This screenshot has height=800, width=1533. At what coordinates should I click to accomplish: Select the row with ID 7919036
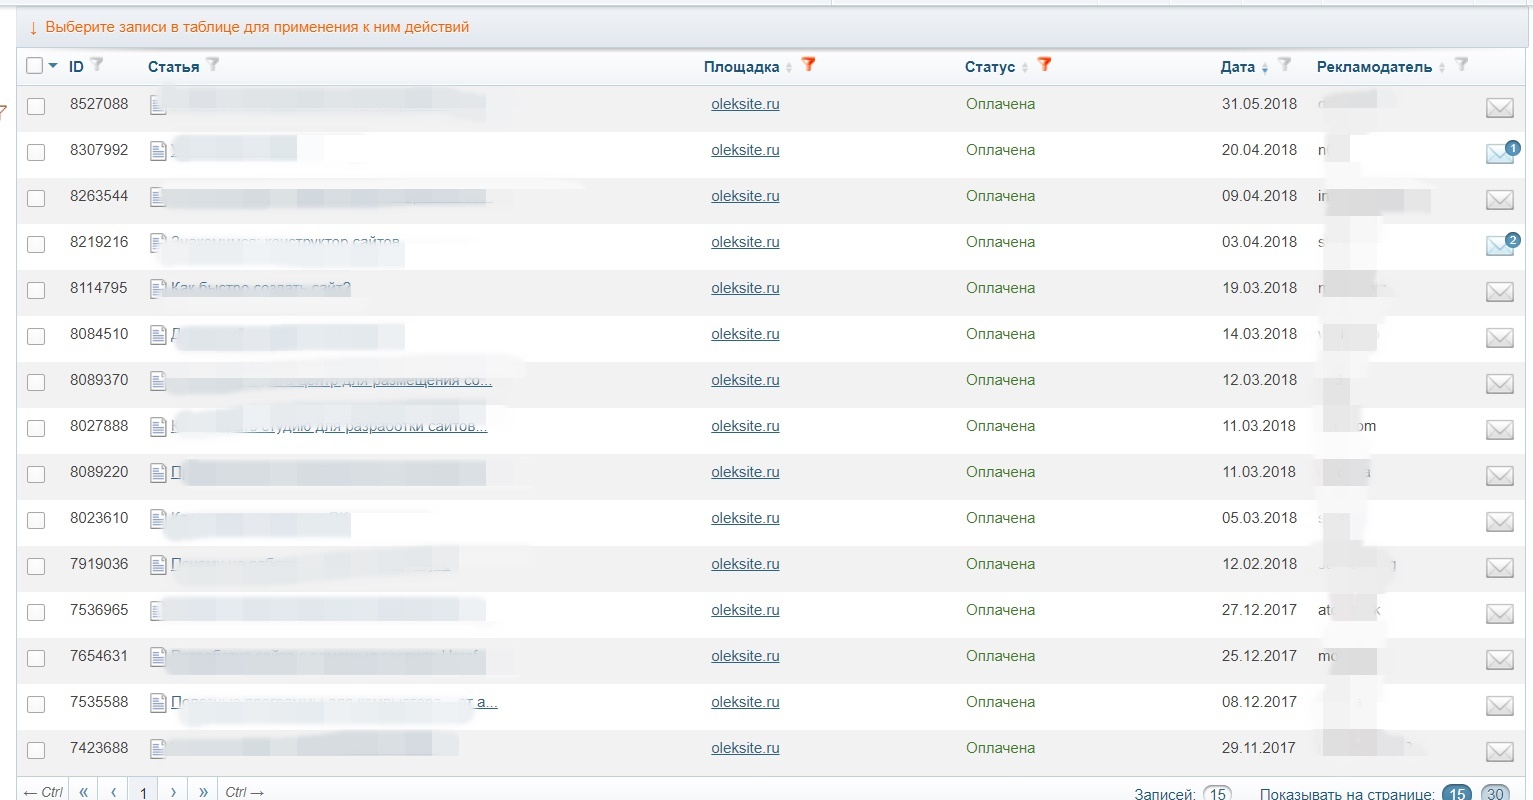pyautogui.click(x=36, y=567)
